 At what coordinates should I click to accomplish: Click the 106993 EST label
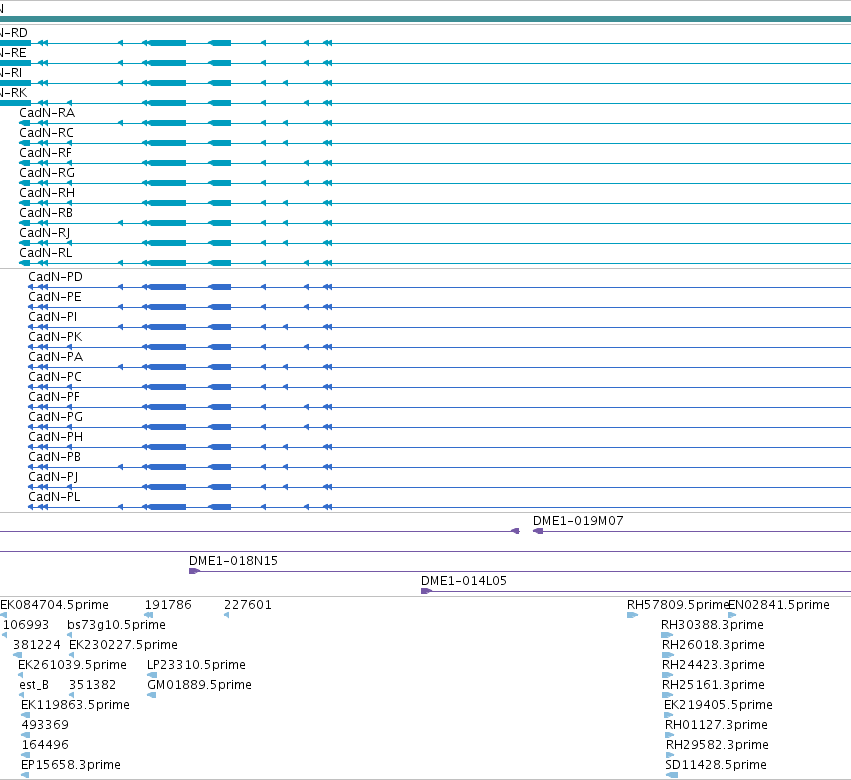click(26, 625)
